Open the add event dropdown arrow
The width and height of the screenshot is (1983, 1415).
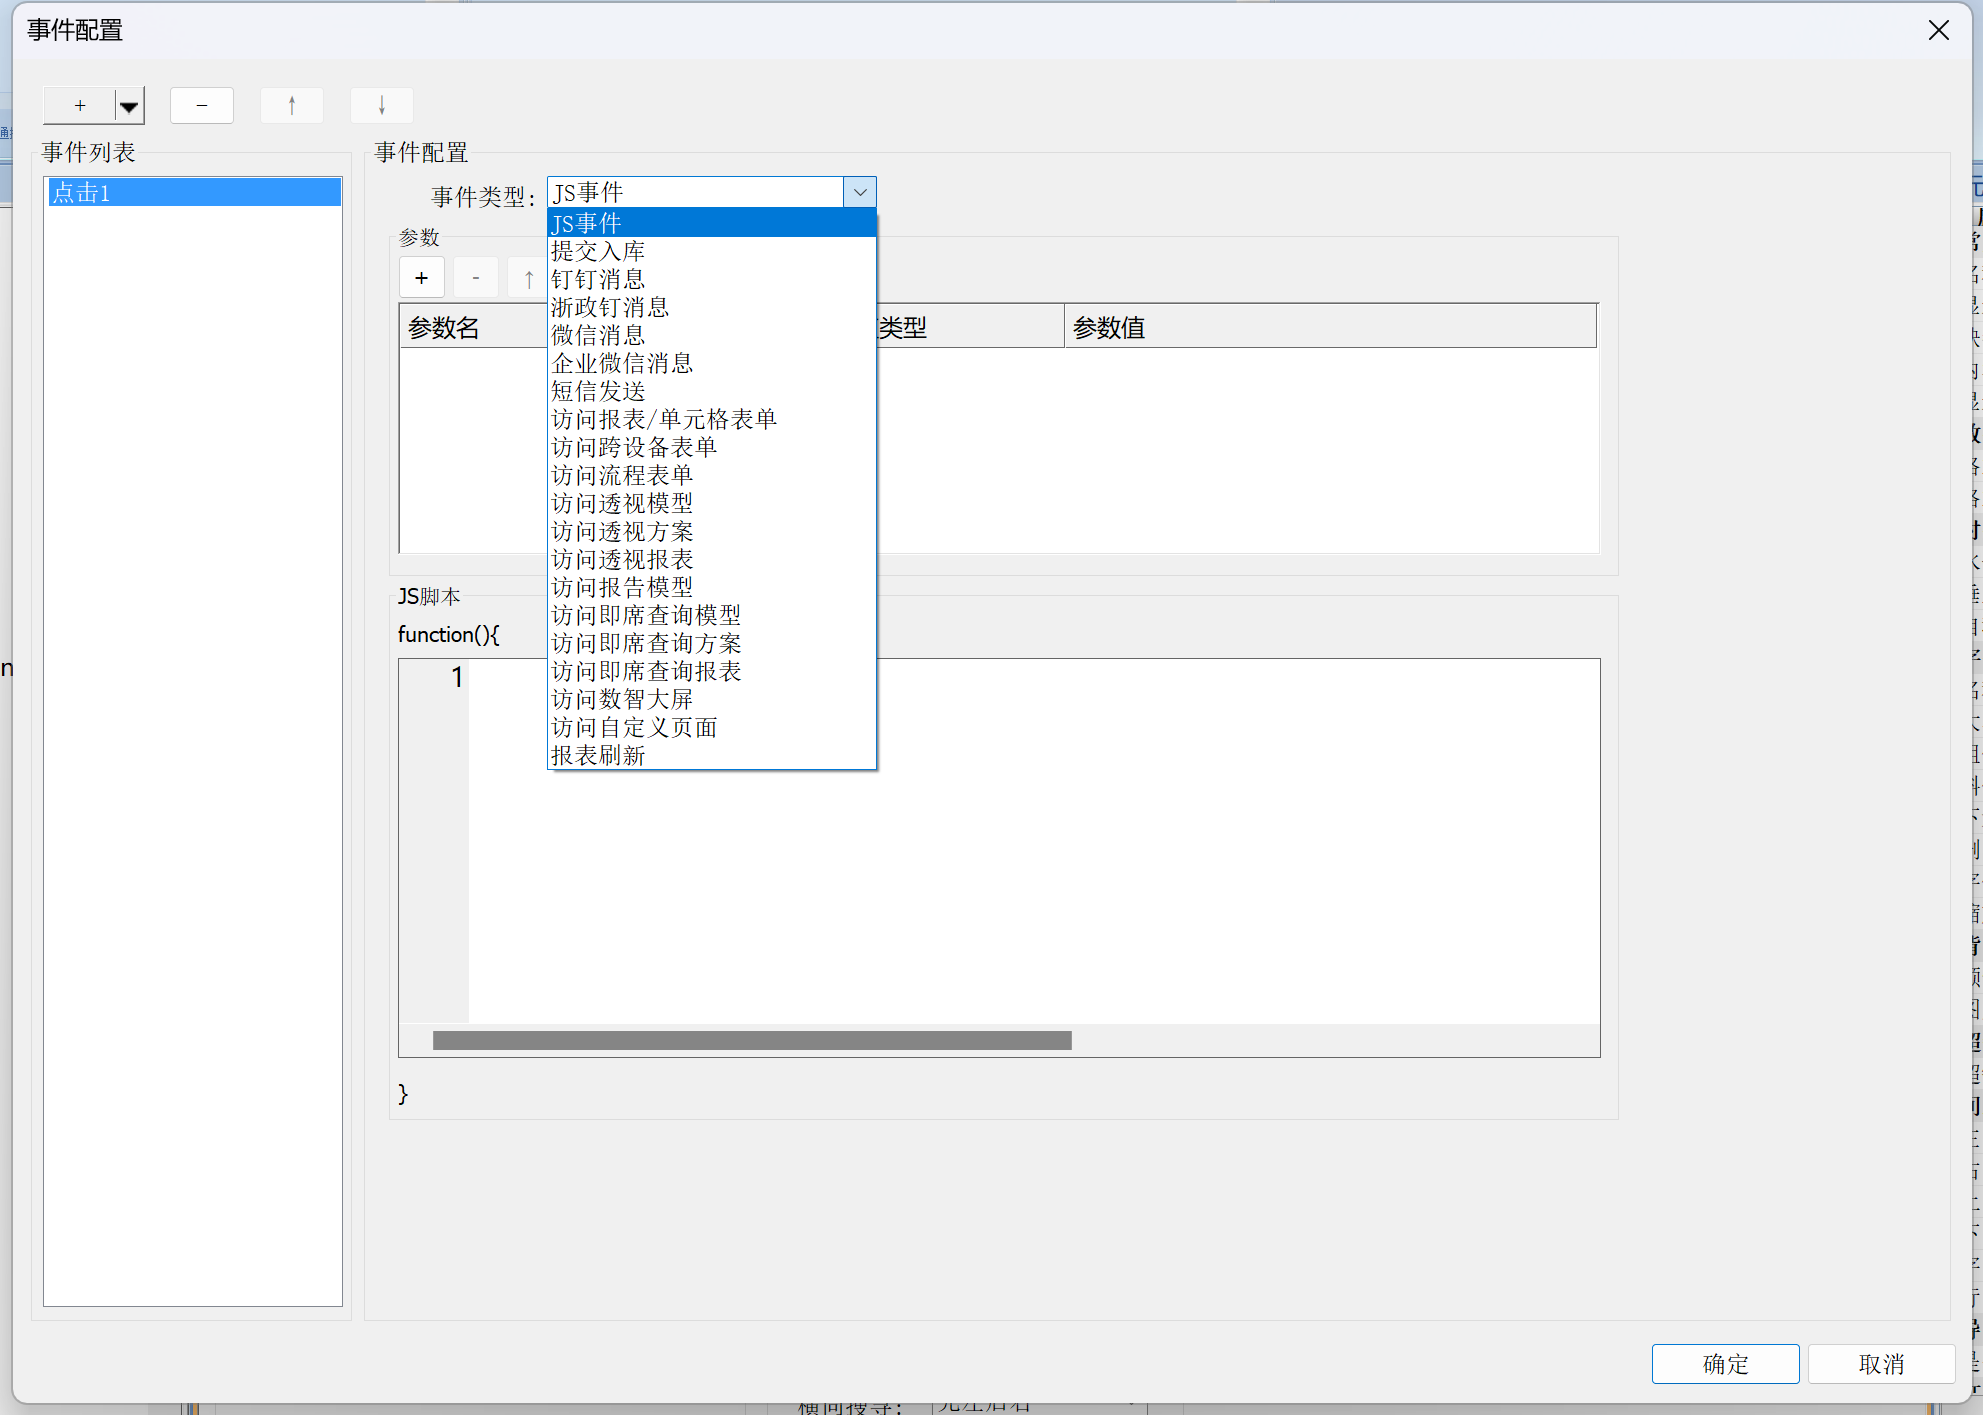pyautogui.click(x=129, y=106)
